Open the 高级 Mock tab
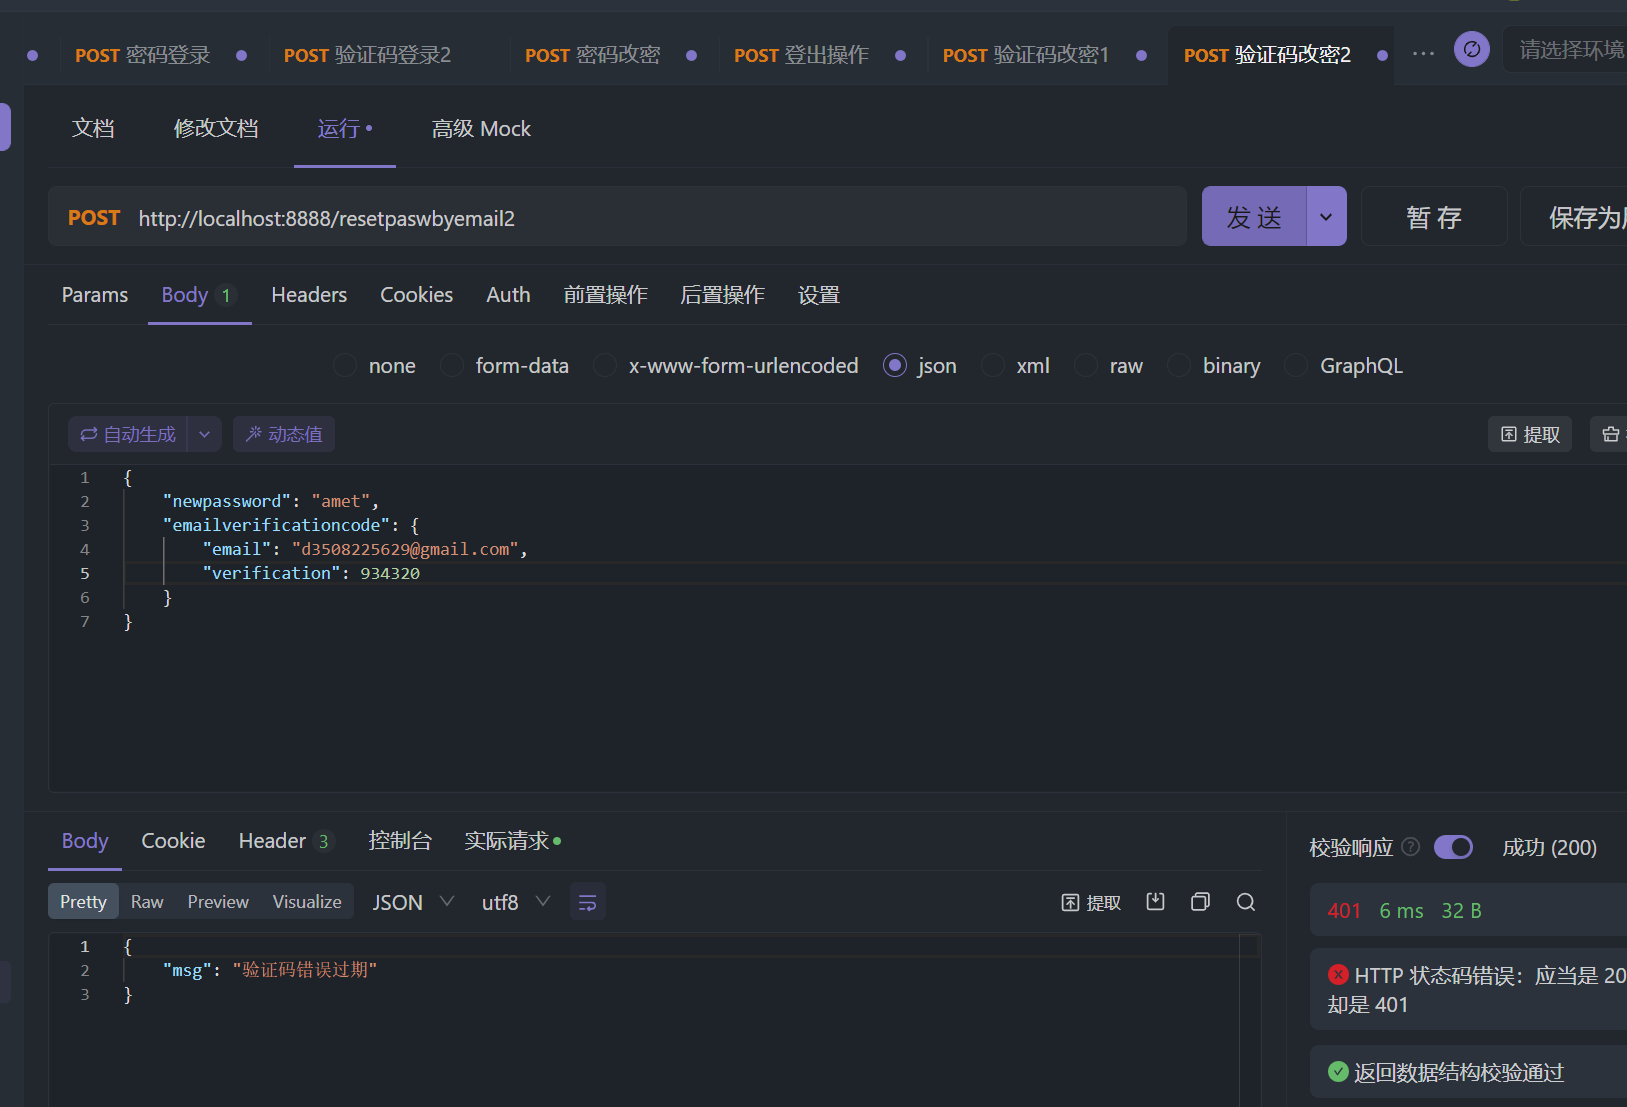 481,128
